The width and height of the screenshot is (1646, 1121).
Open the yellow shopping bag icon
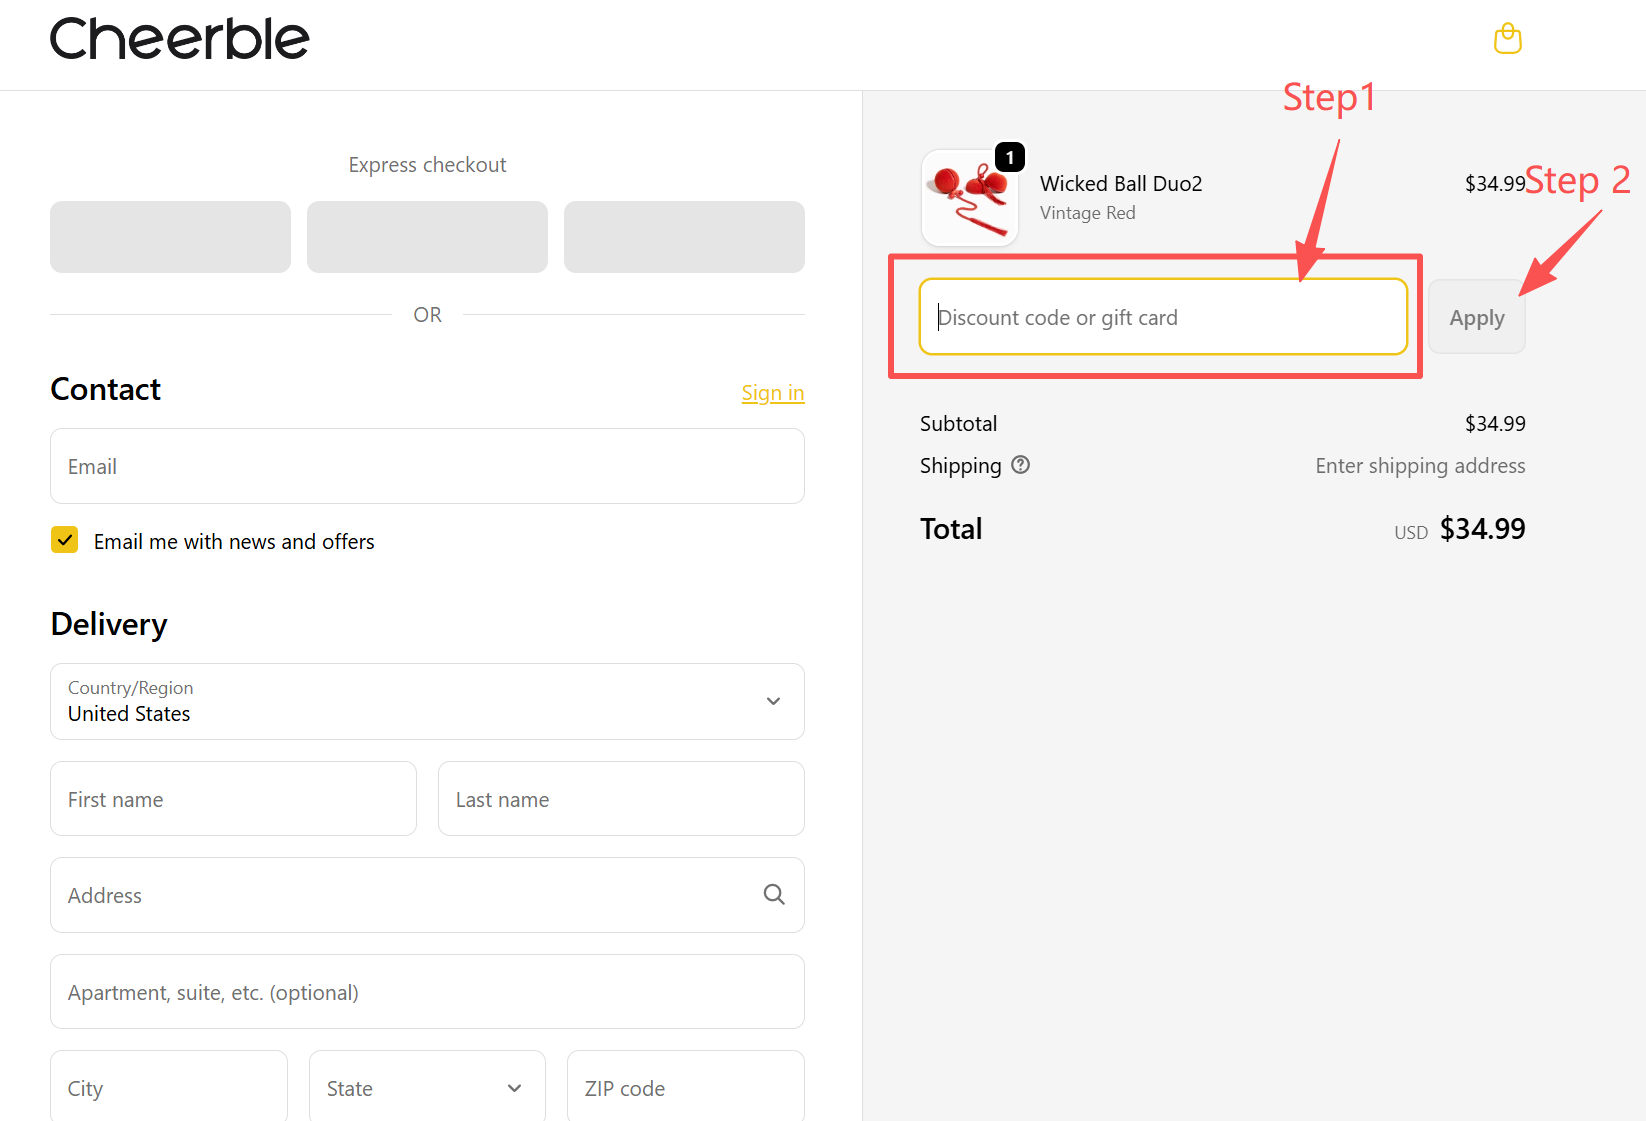pos(1507,39)
